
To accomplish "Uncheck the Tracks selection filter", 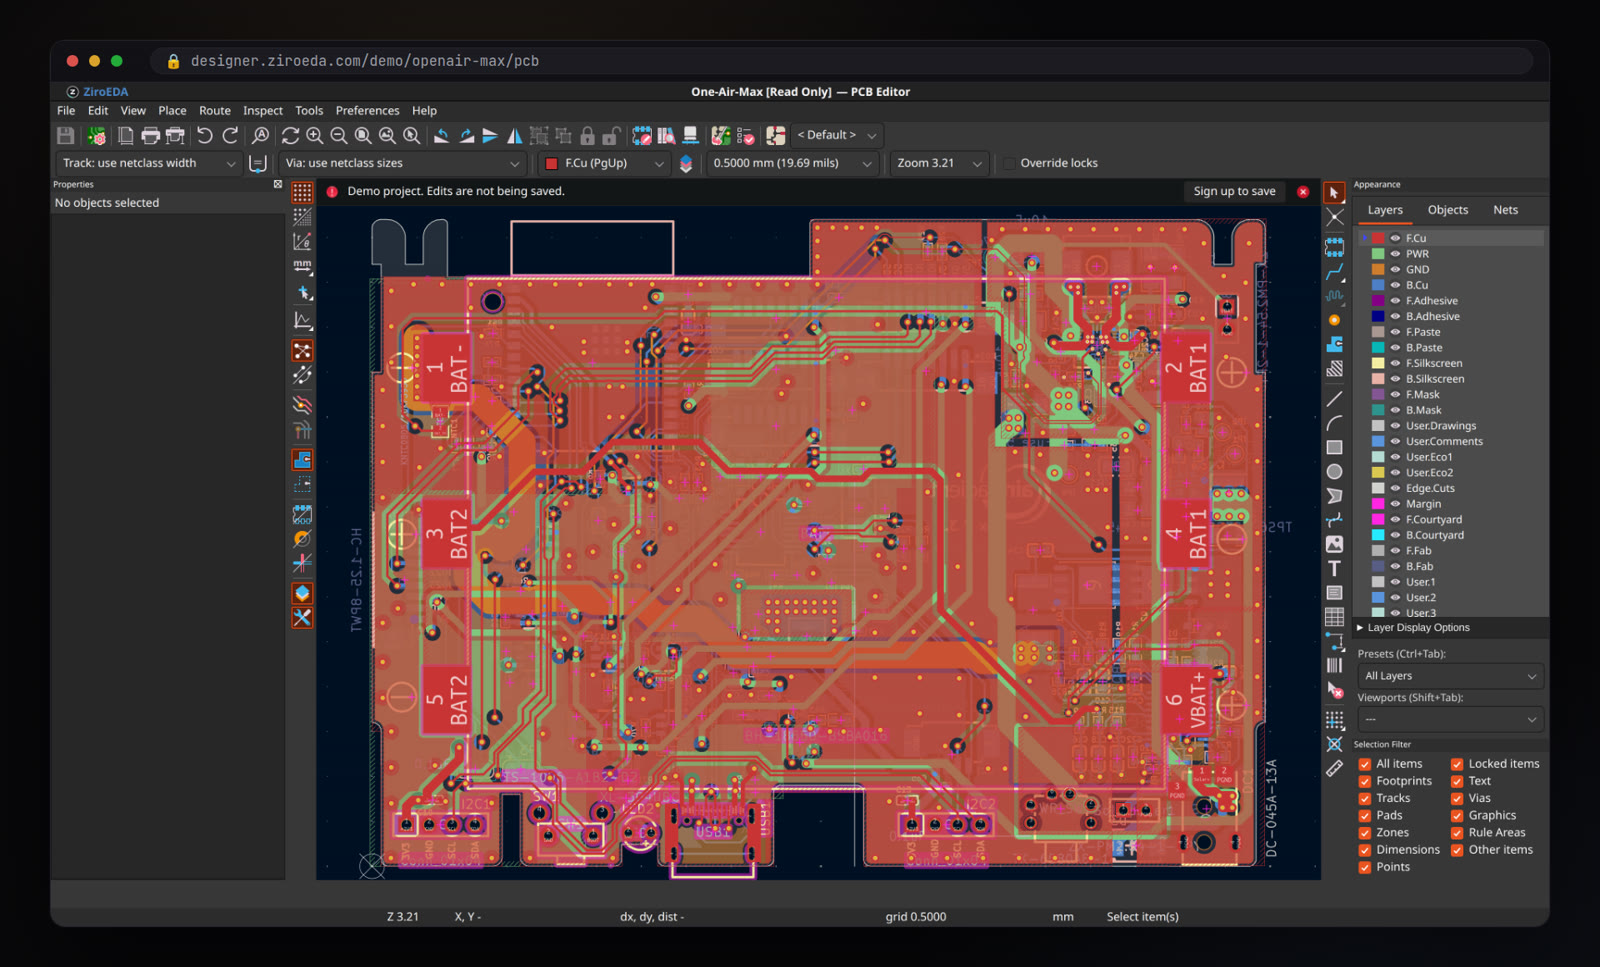I will 1364,798.
